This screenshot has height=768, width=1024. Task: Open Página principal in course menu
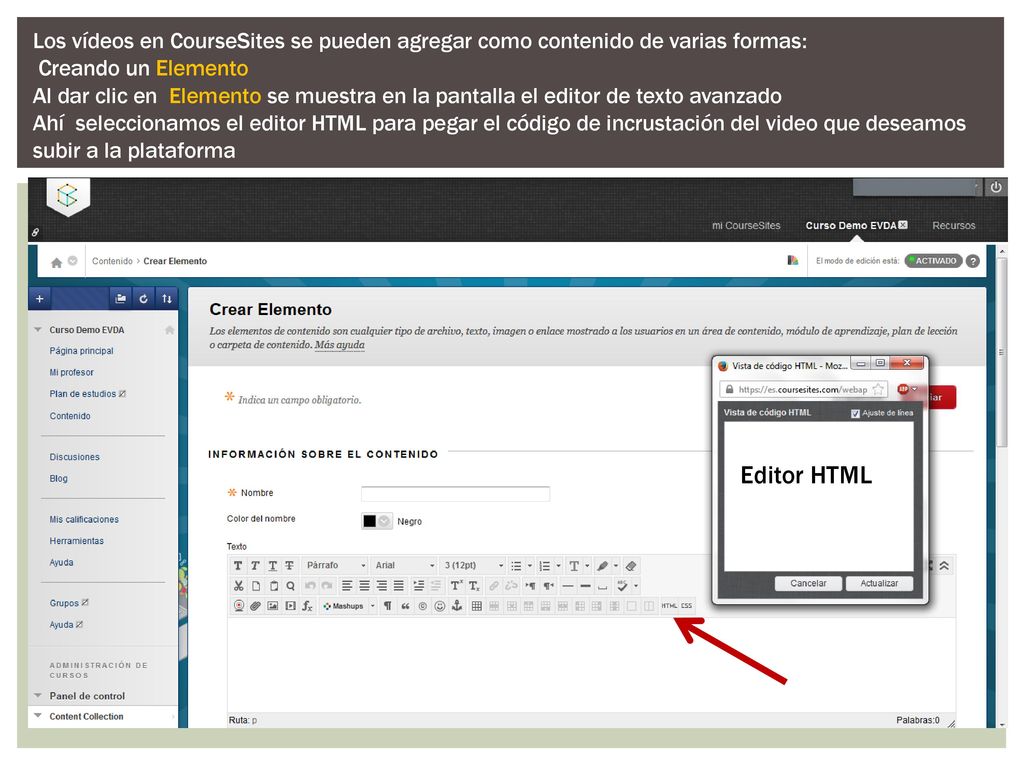click(82, 351)
